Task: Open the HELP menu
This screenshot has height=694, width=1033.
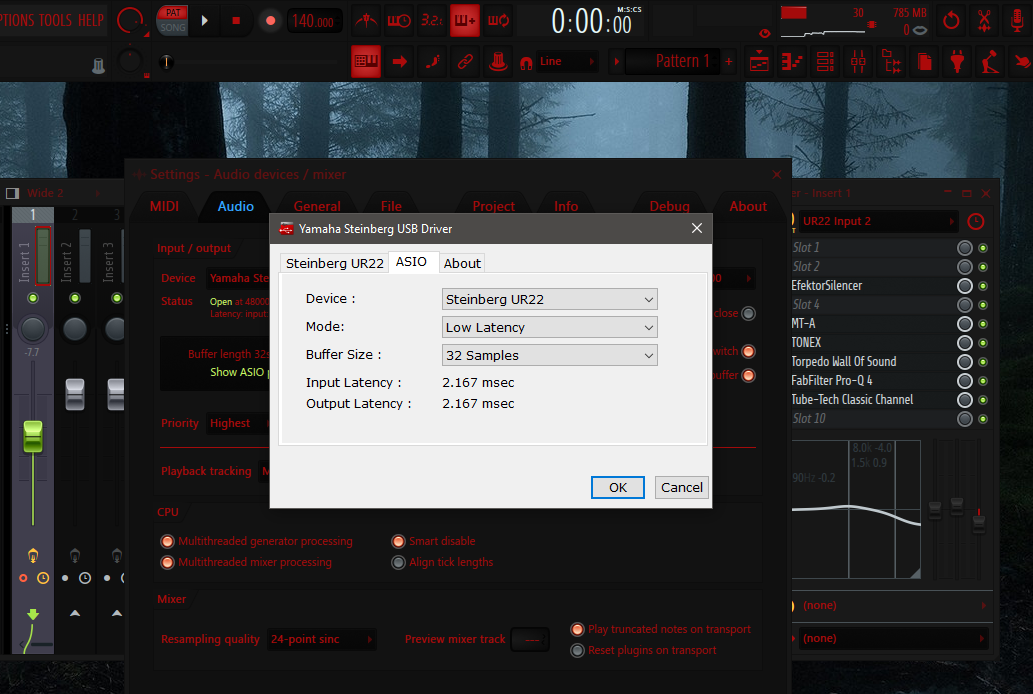Action: tap(91, 20)
